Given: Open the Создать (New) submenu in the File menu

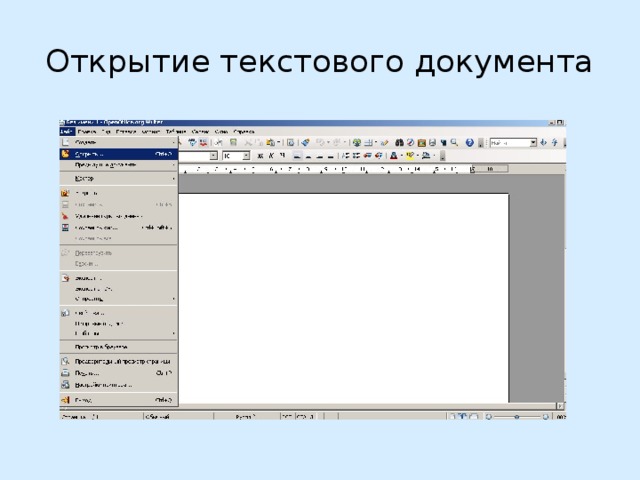Looking at the screenshot, I should 118,142.
